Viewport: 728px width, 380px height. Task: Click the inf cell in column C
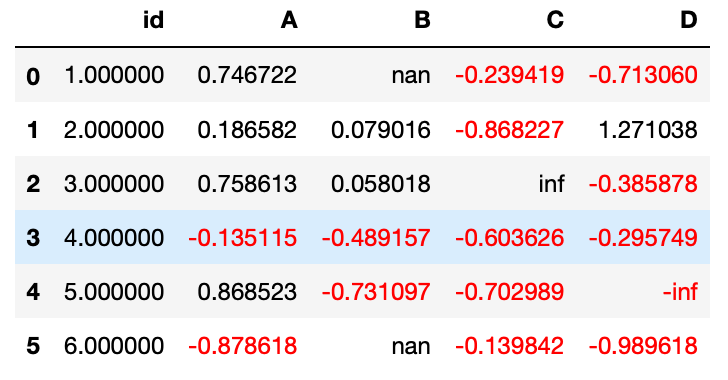click(552, 183)
